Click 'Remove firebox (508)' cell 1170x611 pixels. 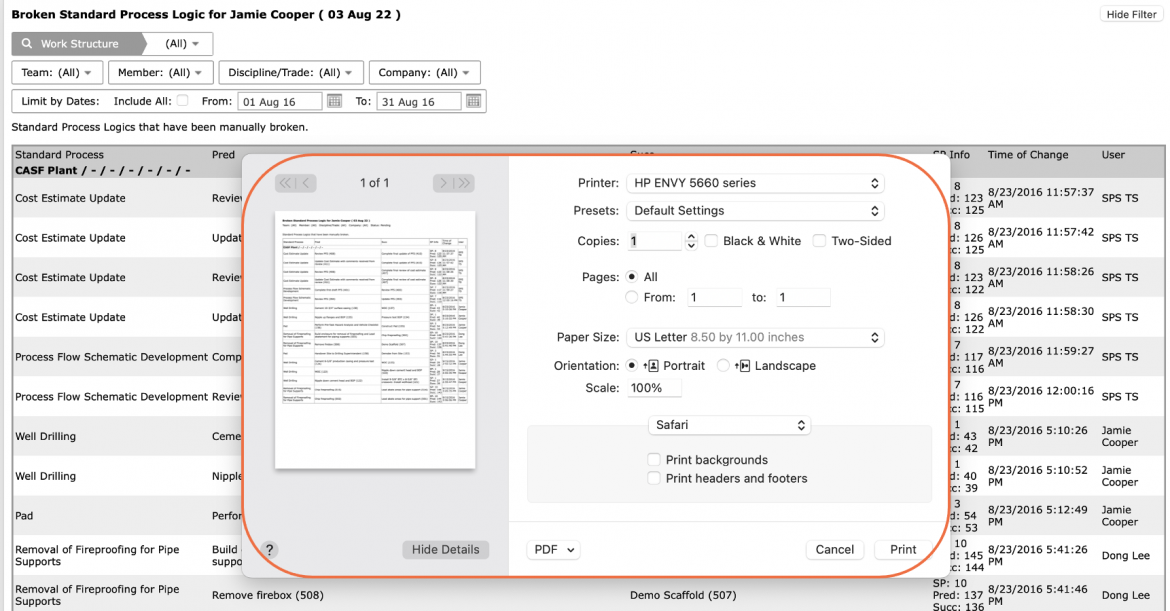coord(267,595)
